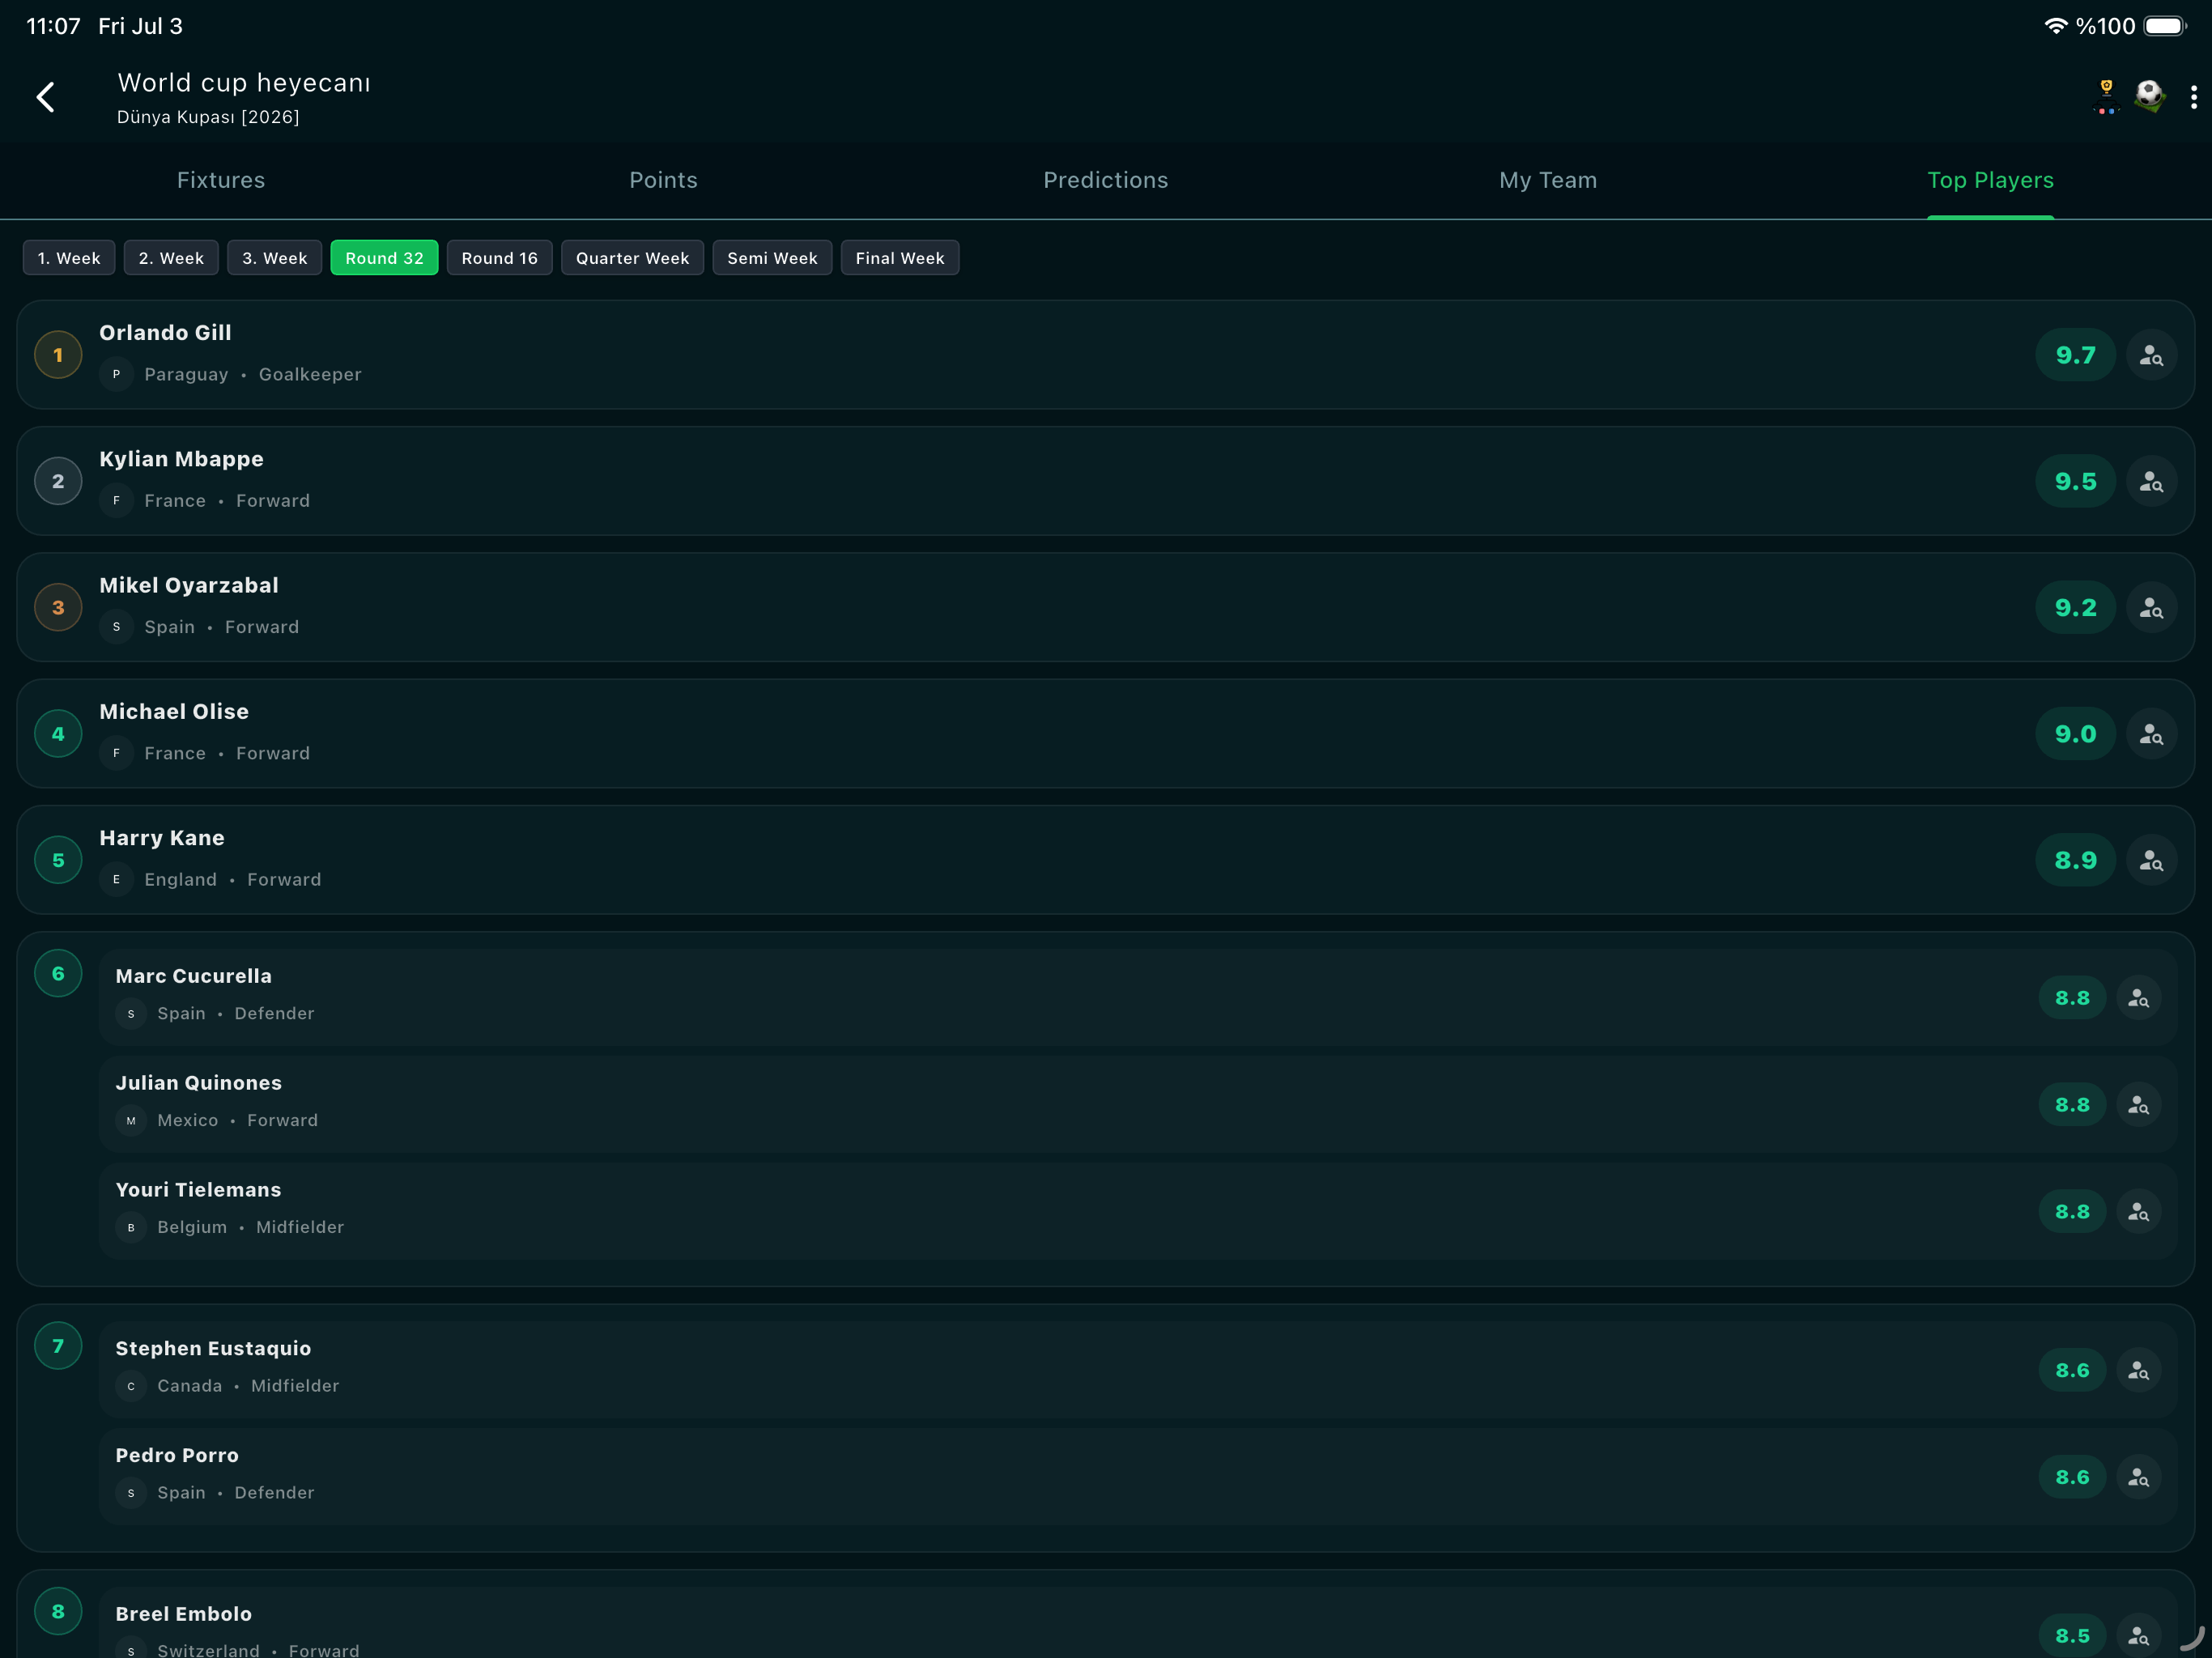
Task: View Orlando Gill's player details icon
Action: click(x=2151, y=355)
